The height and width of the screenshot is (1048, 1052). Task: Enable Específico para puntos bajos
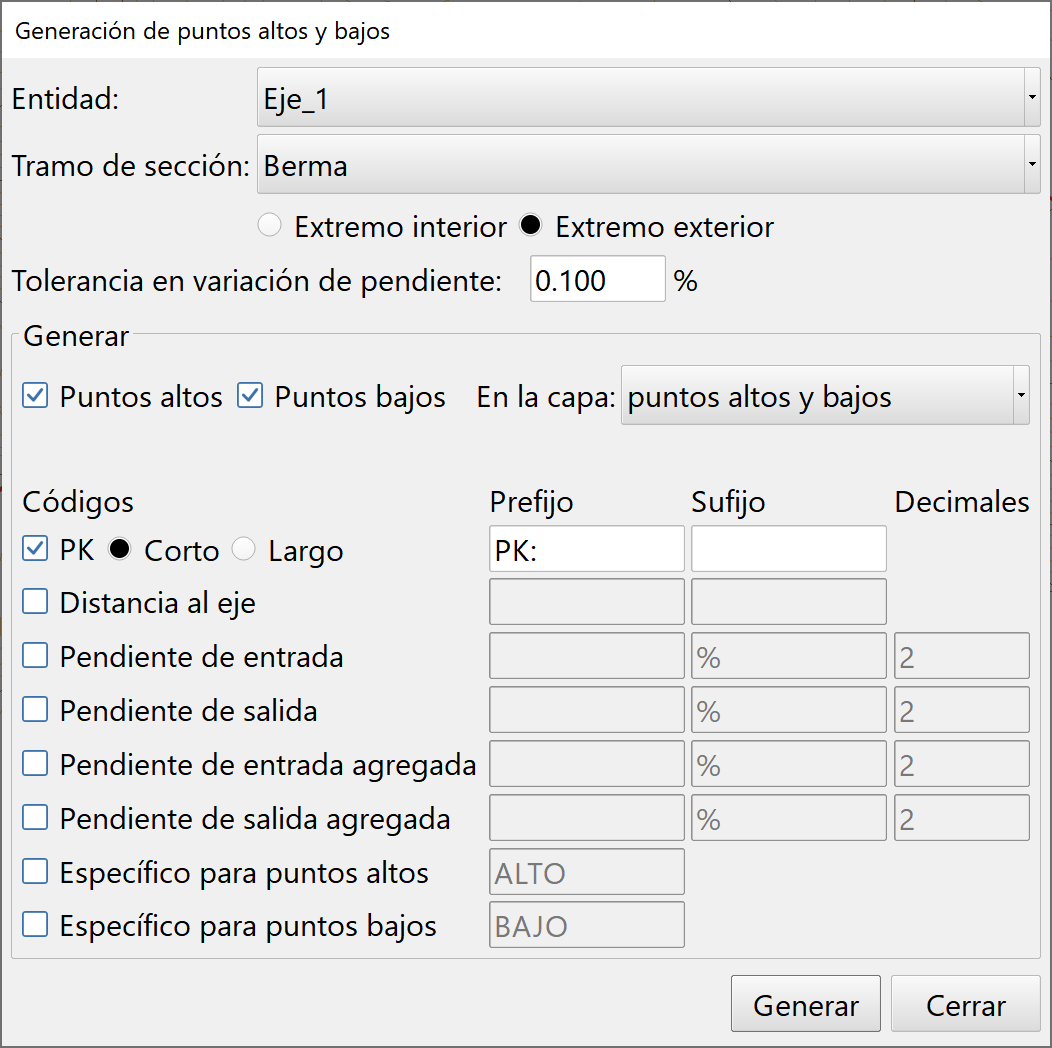35,924
